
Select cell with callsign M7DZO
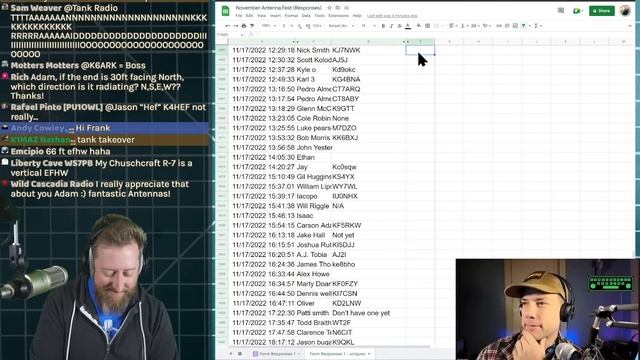click(x=369, y=128)
